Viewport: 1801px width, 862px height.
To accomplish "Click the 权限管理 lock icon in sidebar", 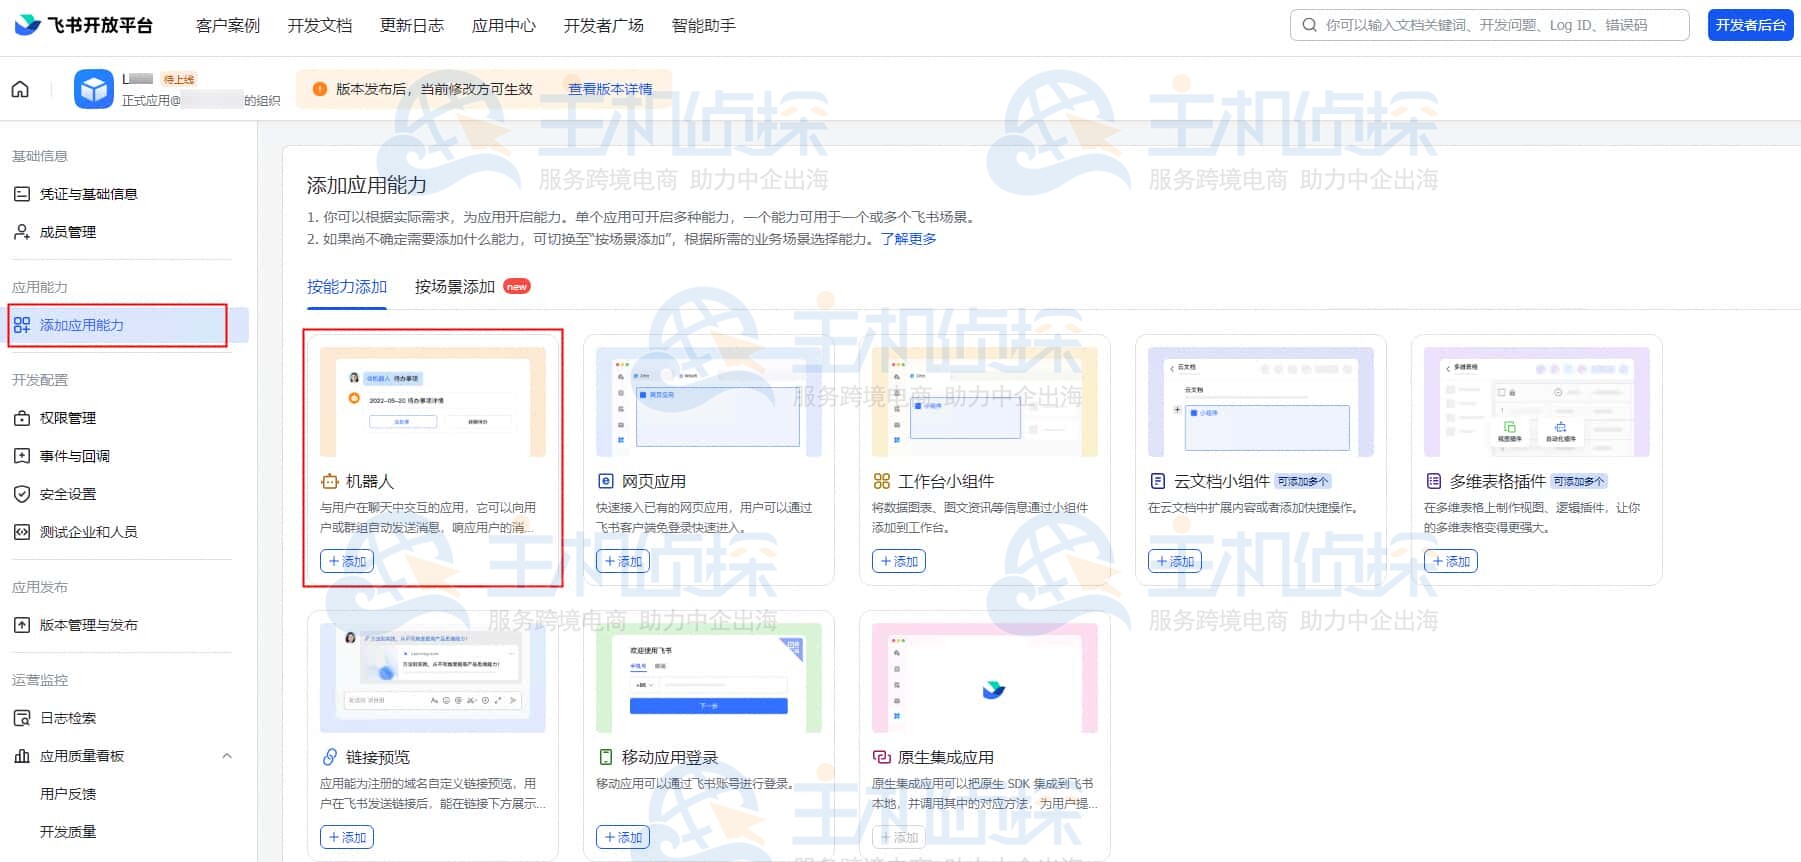I will [x=22, y=418].
